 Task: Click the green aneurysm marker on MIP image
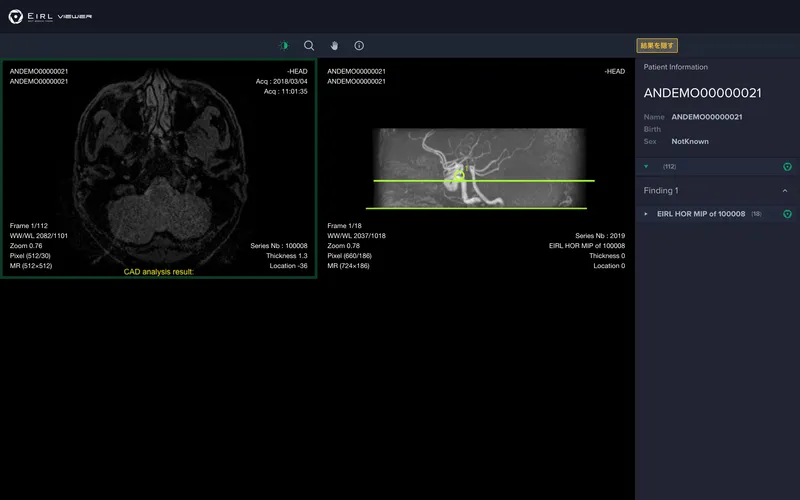[457, 176]
